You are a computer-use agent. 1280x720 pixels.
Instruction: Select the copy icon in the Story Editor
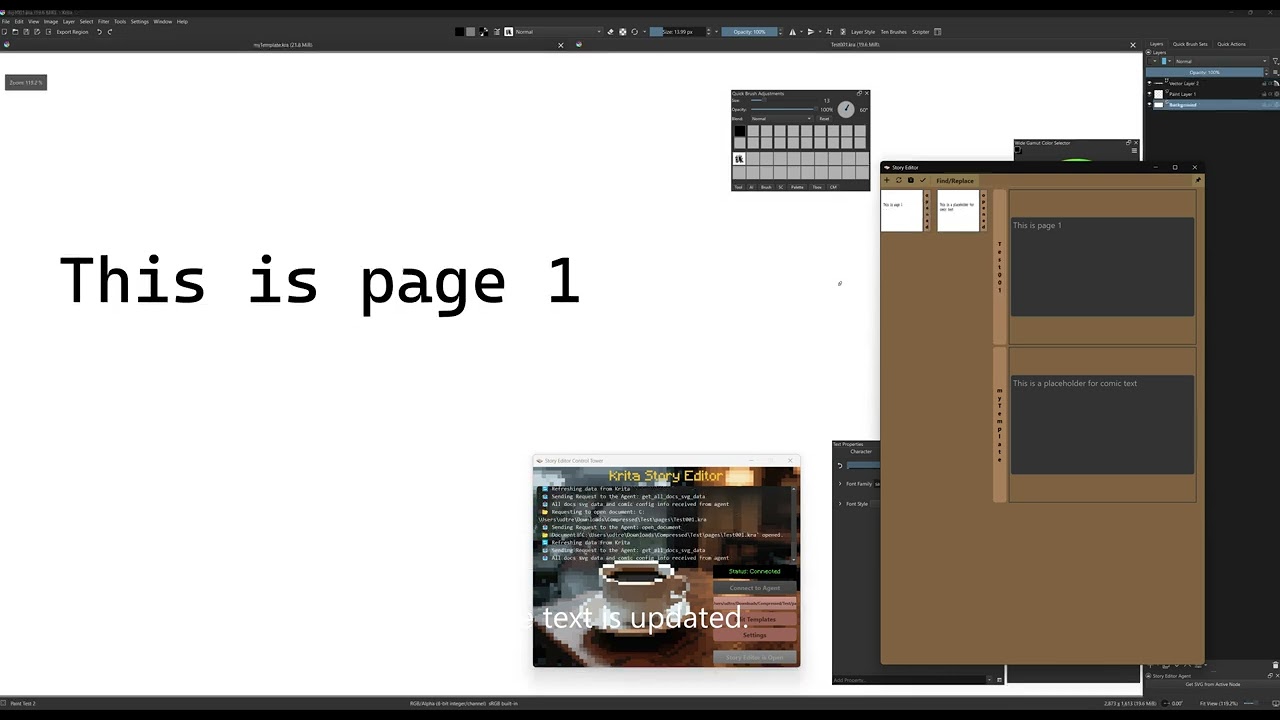(910, 180)
